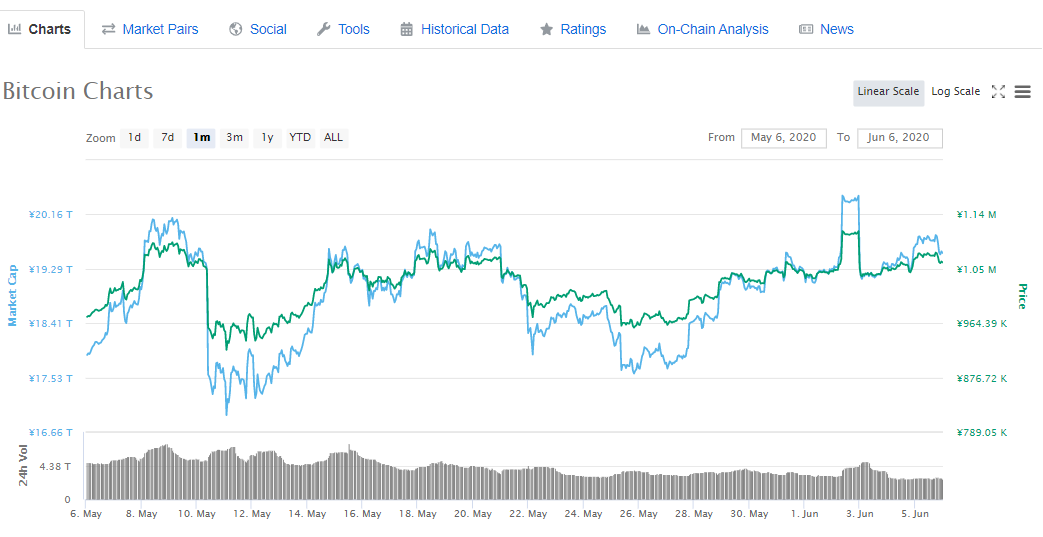Click the Tools wrench icon
The width and height of the screenshot is (1043, 537).
pyautogui.click(x=323, y=29)
